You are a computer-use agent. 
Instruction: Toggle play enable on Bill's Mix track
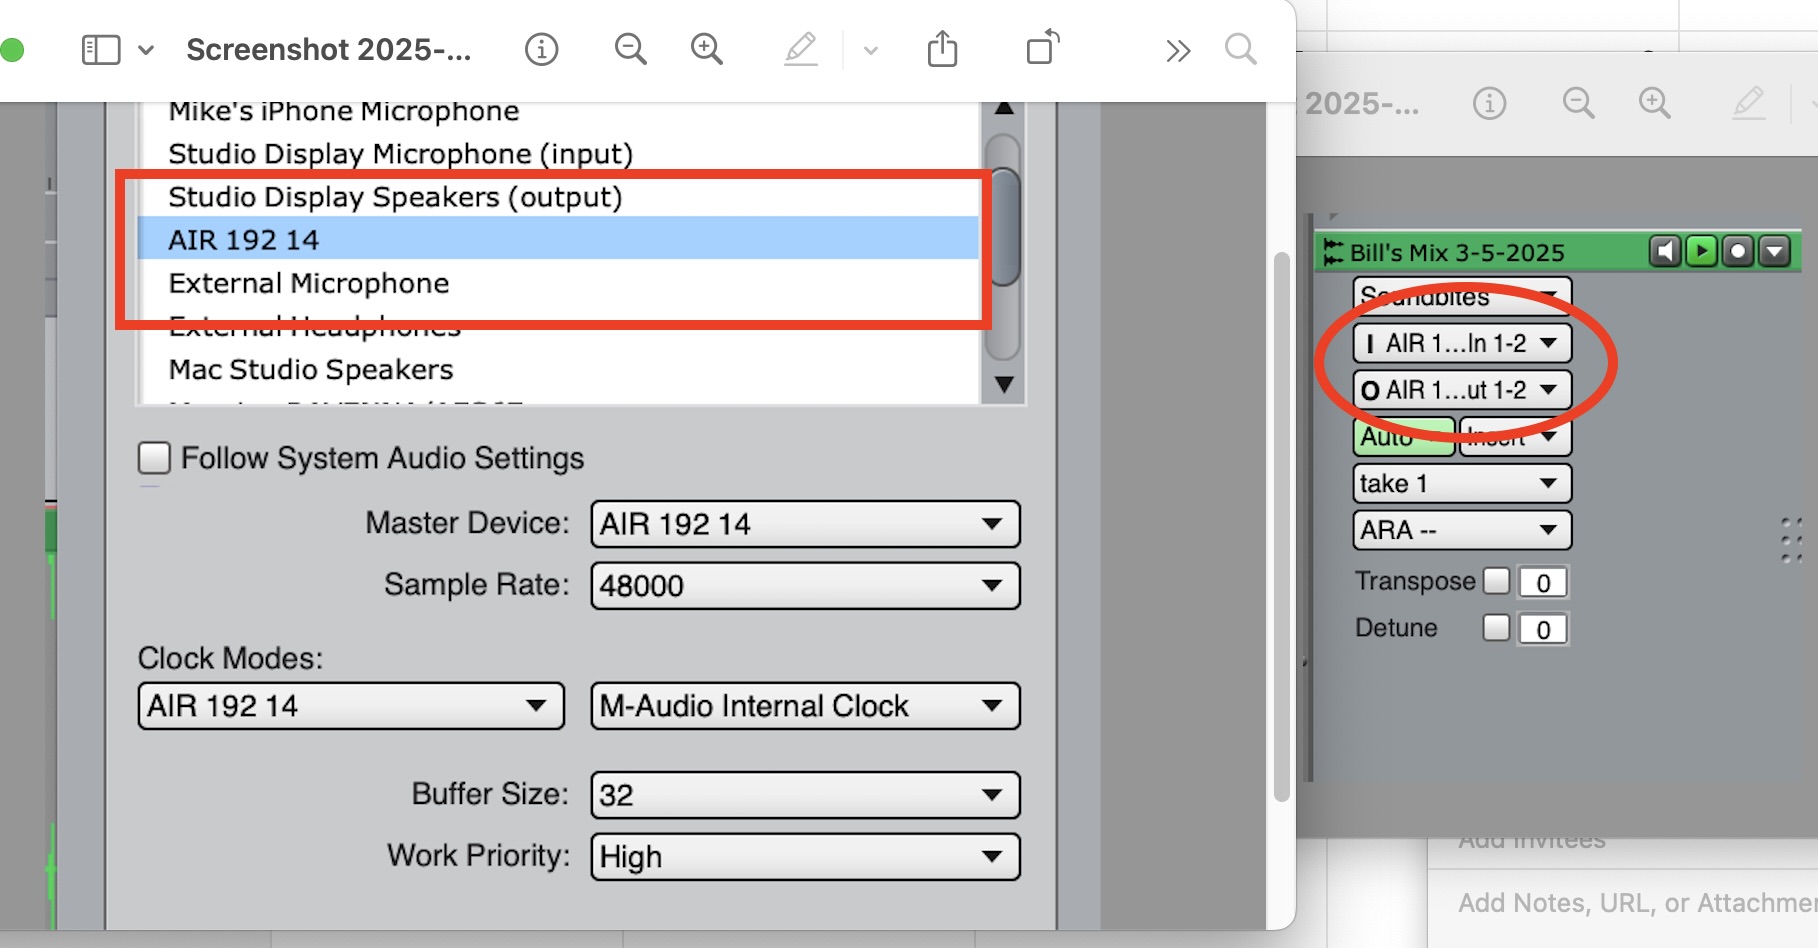(x=1701, y=251)
